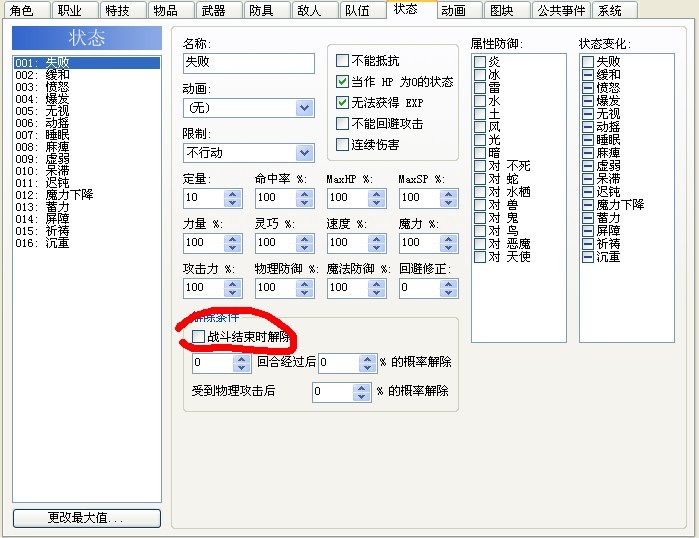Viewport: 699px width, 538px height.
Task: Increase 受到物理攻击后 release probability up arrow
Action: coord(362,388)
